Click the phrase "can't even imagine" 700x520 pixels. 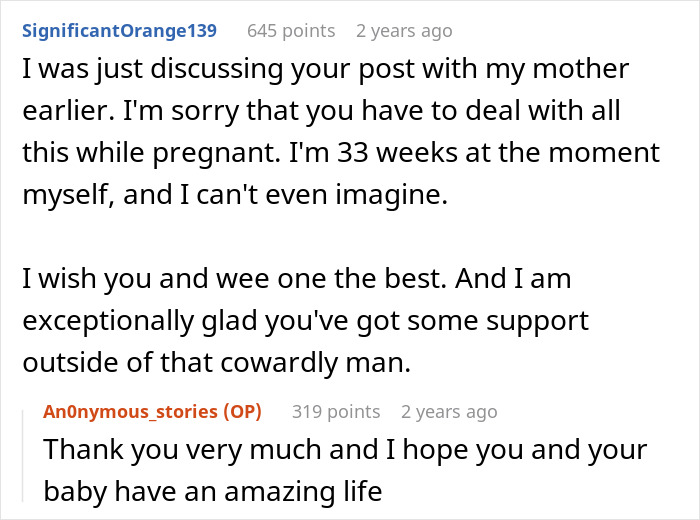coord(322,196)
